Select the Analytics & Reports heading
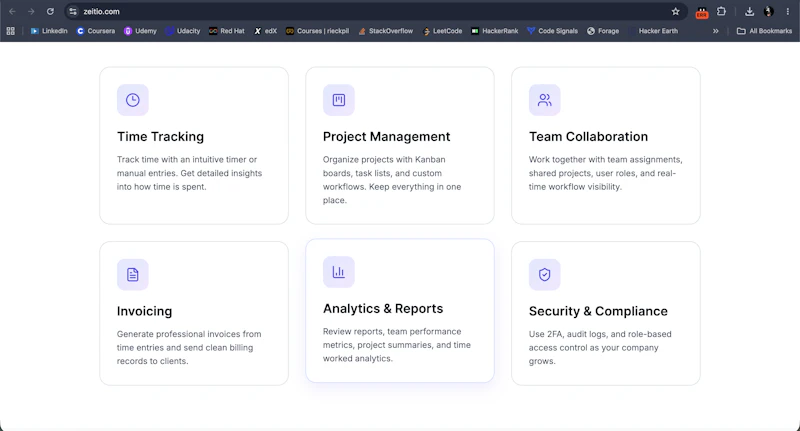 point(383,309)
